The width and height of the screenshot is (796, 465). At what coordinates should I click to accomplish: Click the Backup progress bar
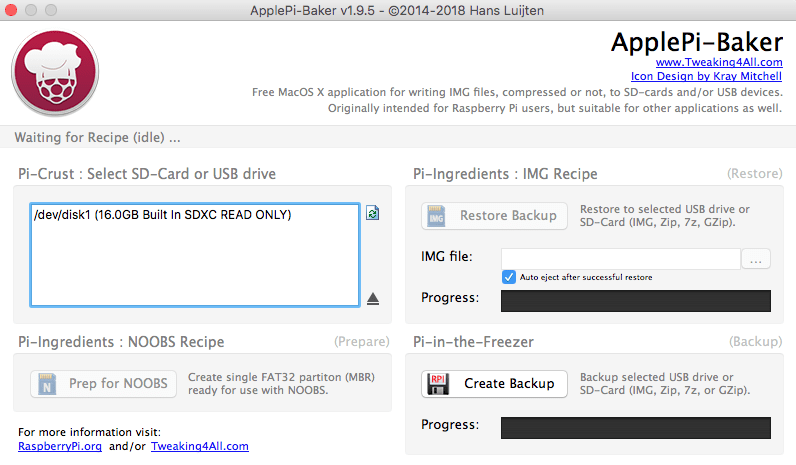(x=635, y=427)
